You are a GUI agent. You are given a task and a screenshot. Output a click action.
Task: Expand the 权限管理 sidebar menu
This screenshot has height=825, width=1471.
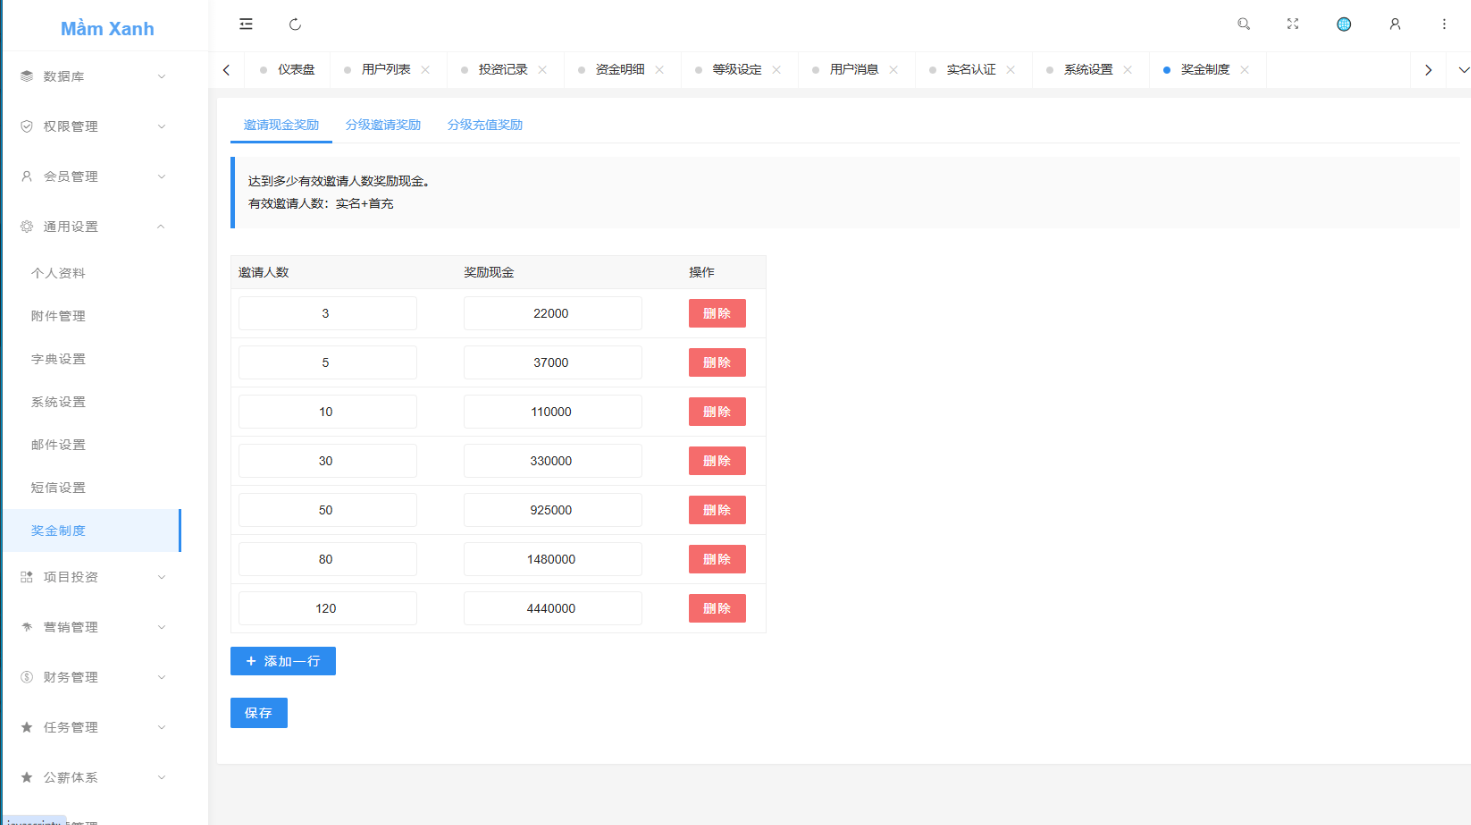(92, 127)
